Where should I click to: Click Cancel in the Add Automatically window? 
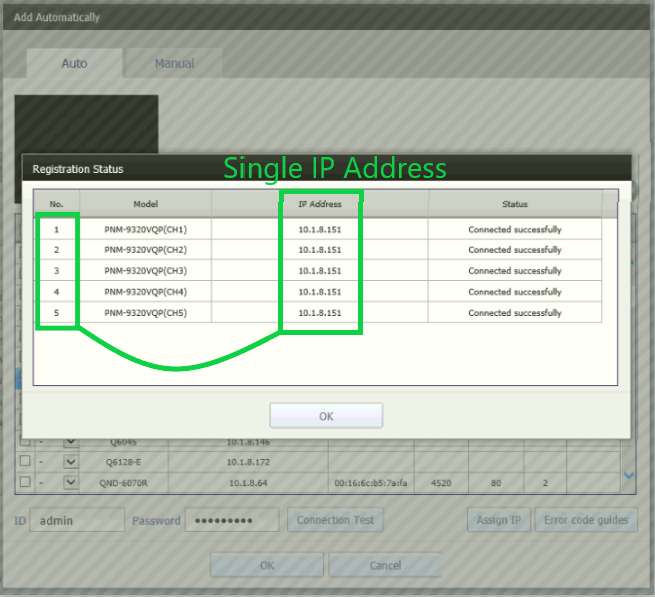point(385,565)
